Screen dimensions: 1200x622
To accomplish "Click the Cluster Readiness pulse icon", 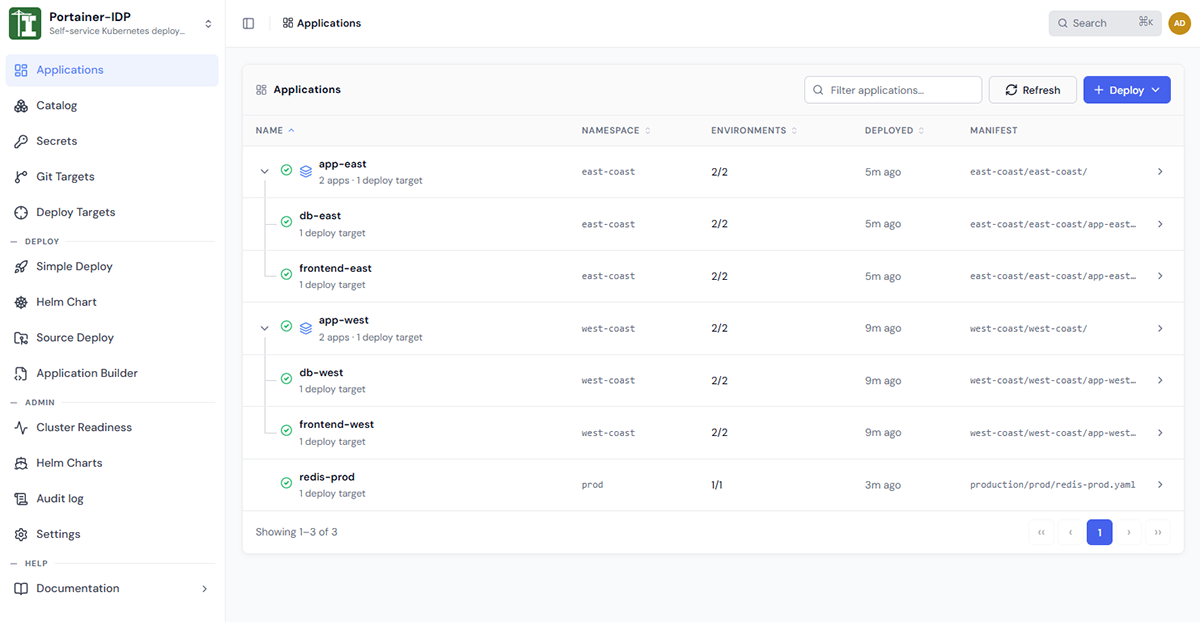I will click(x=21, y=428).
